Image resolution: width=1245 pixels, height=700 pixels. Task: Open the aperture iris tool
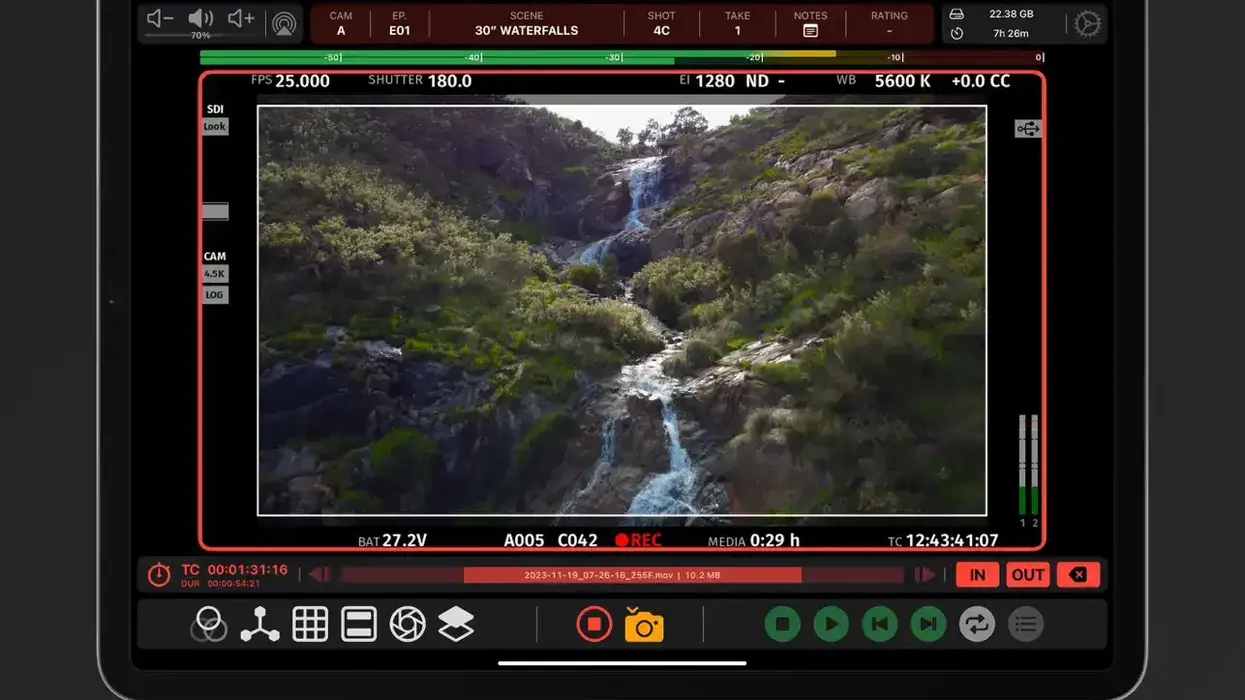(407, 625)
